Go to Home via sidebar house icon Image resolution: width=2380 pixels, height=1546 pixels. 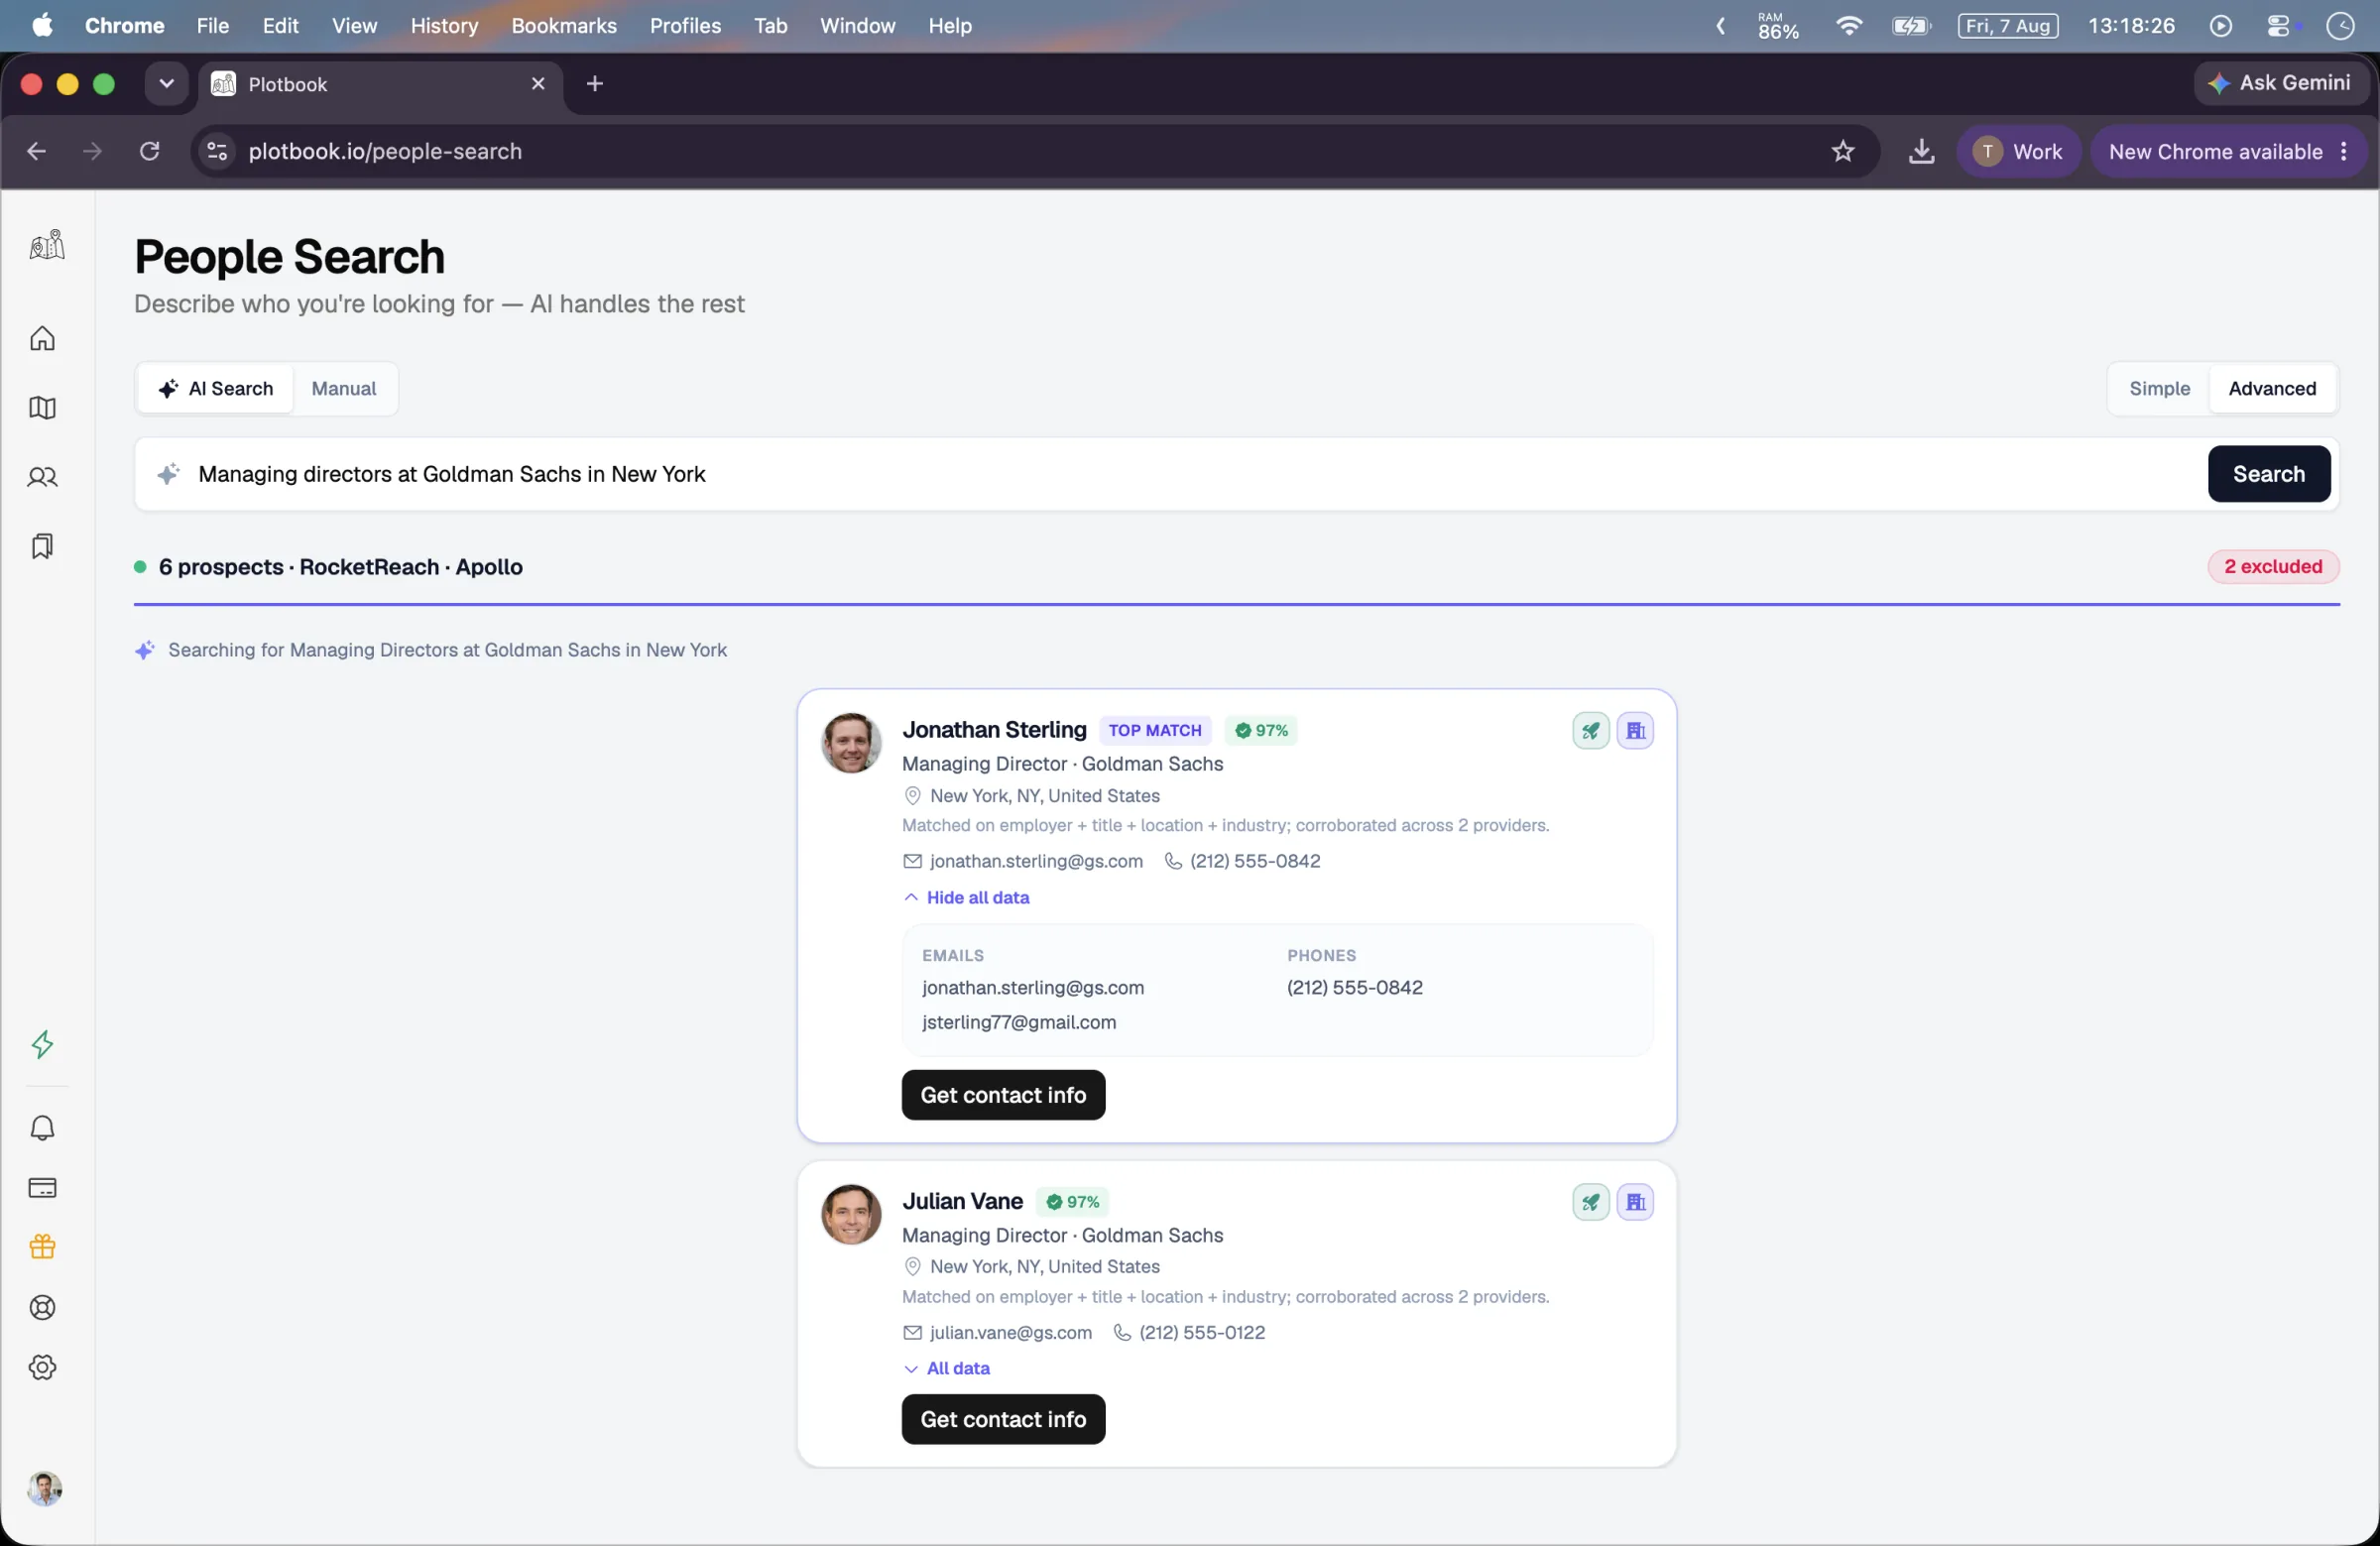pos(42,339)
